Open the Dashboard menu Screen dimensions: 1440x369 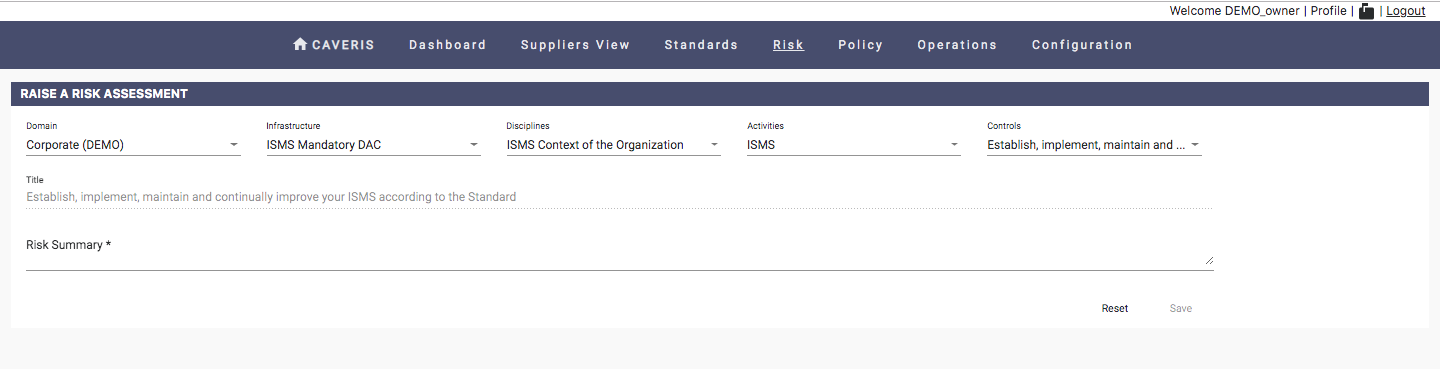[448, 45]
